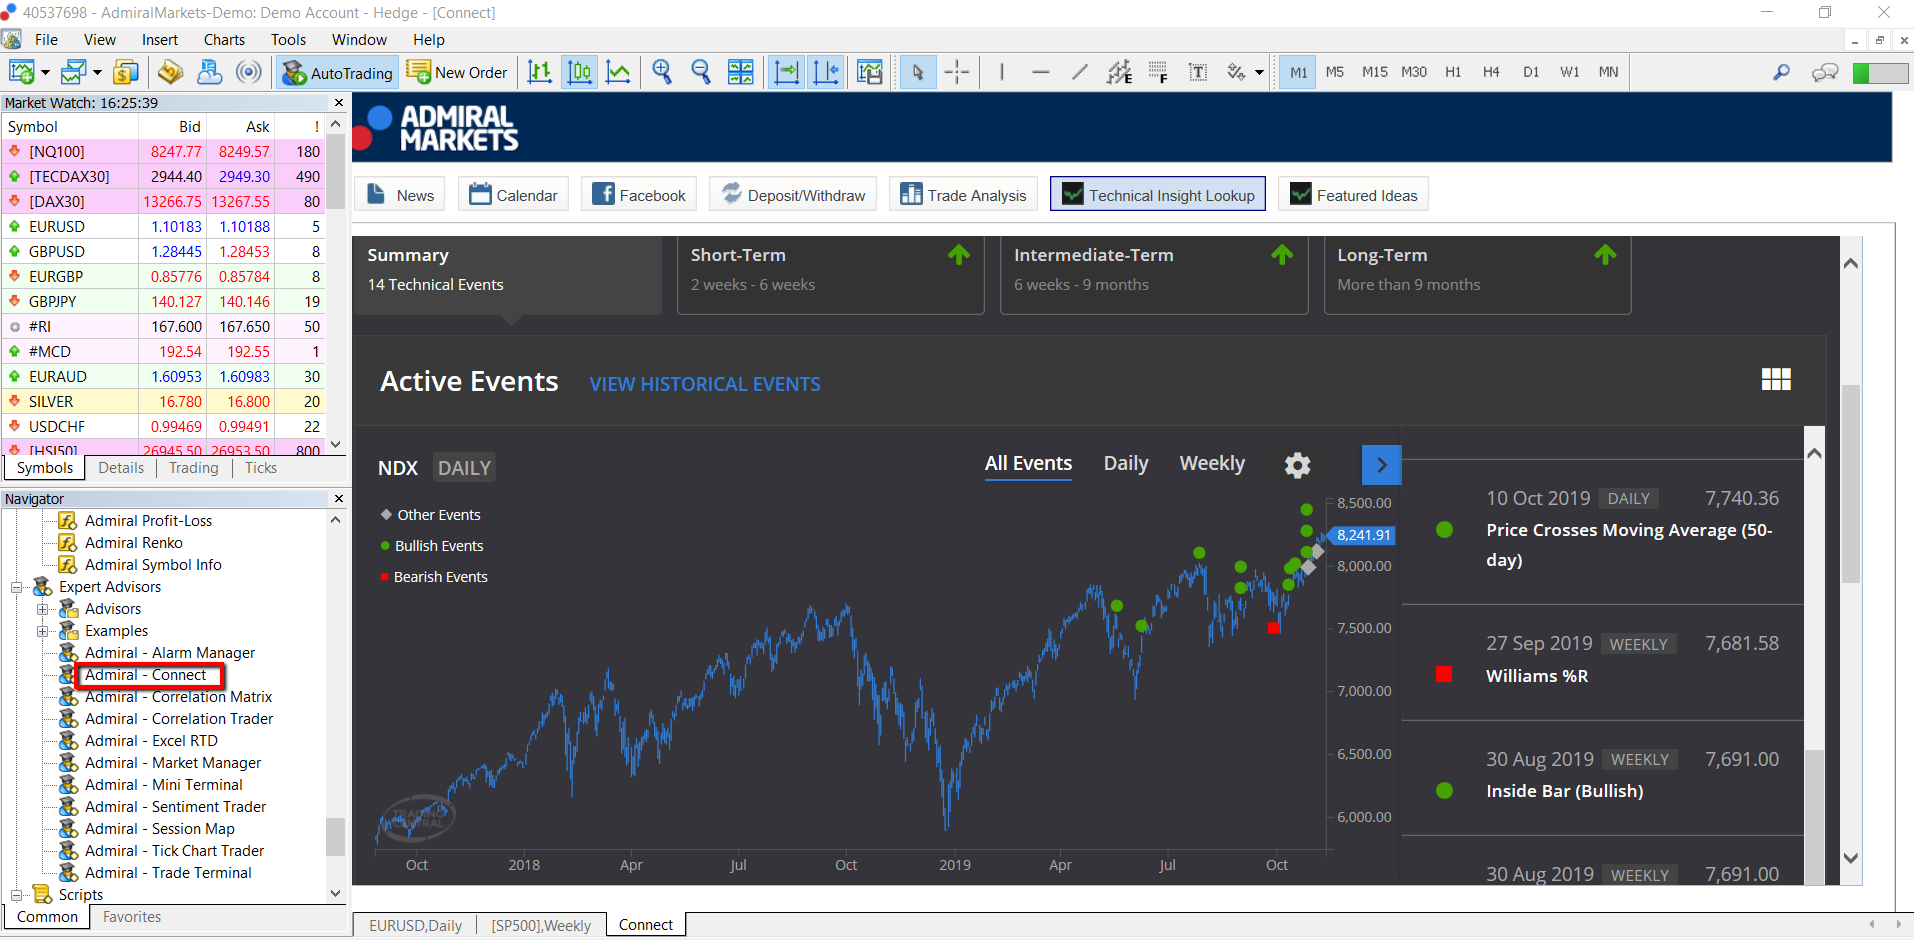This screenshot has width=1914, height=940.
Task: Switch events to grid view icon
Action: click(1776, 379)
